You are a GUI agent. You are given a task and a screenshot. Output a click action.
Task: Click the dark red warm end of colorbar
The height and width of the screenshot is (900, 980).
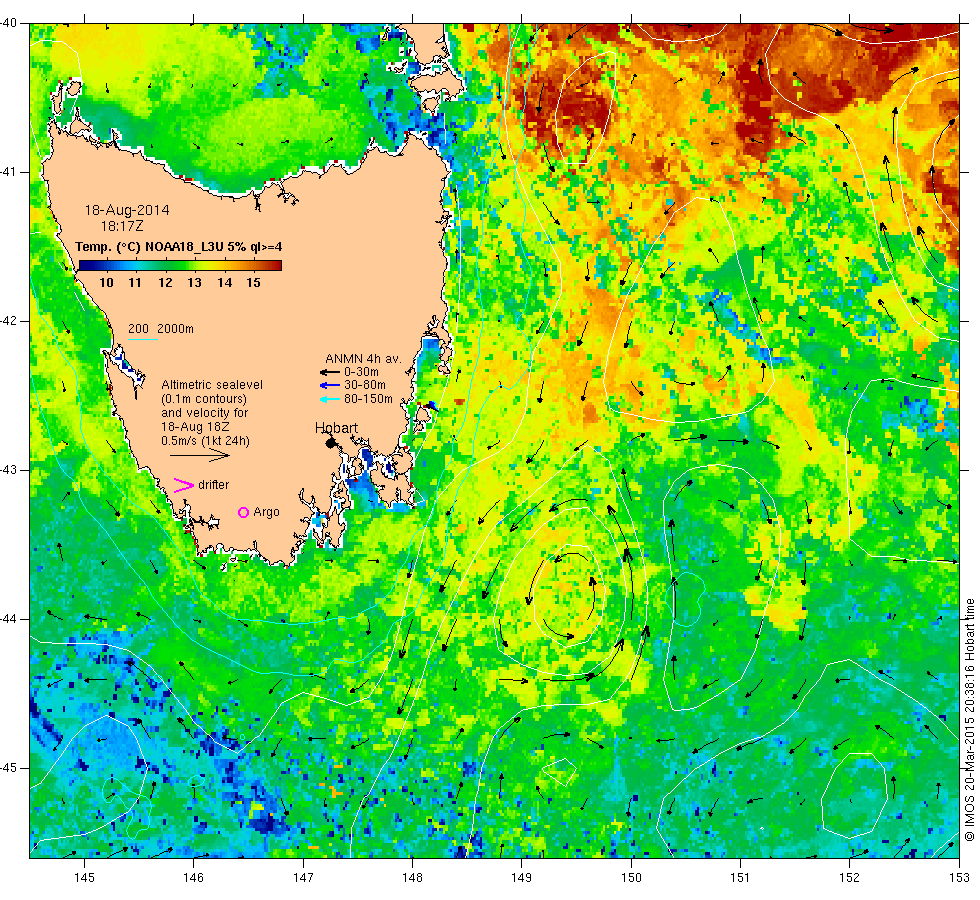pyautogui.click(x=276, y=265)
